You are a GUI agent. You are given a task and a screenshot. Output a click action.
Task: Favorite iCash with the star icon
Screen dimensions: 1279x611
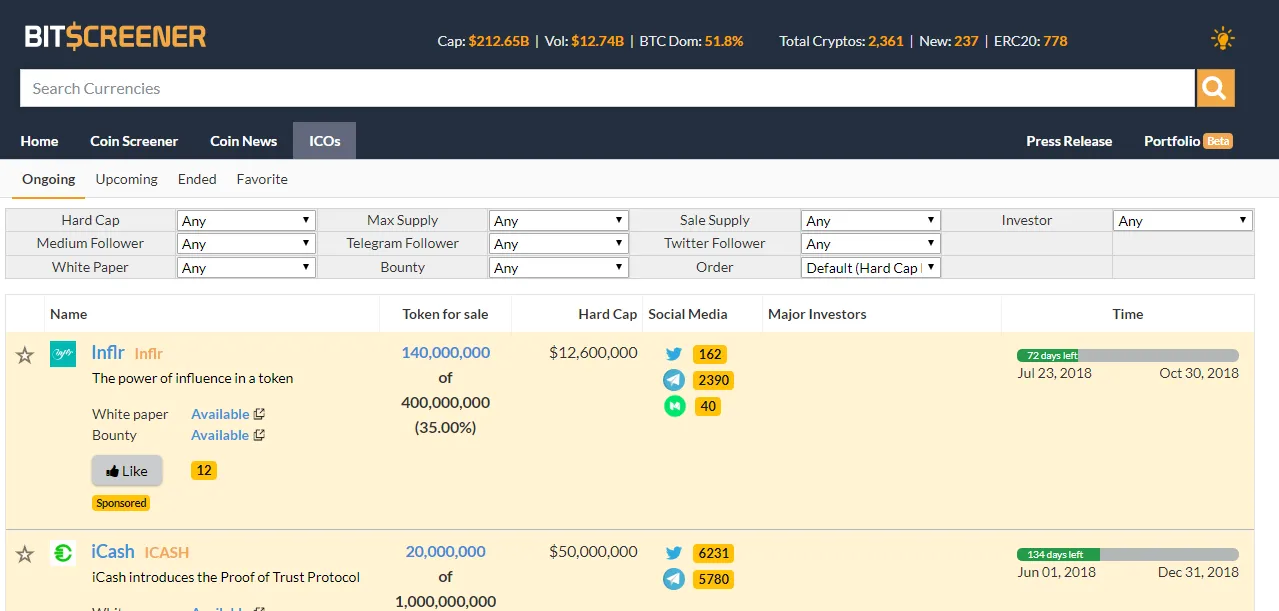(25, 553)
